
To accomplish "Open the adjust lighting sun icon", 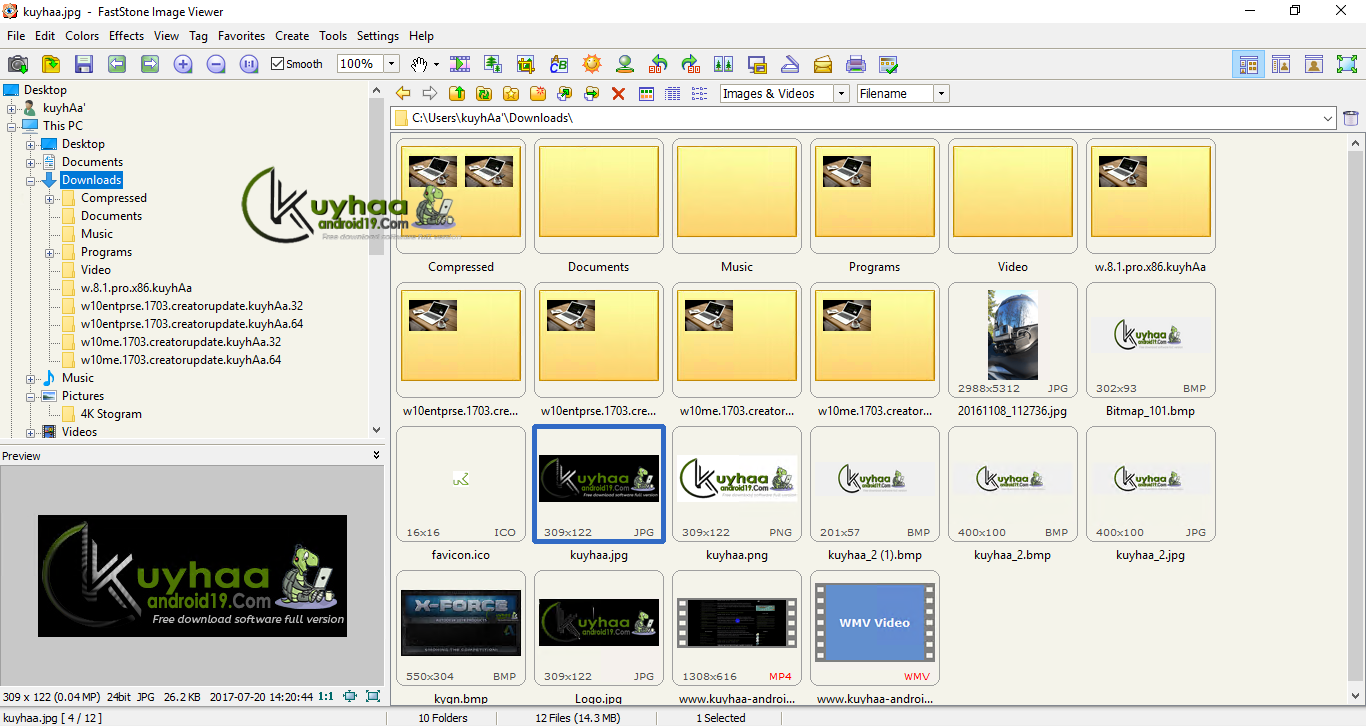I will [x=592, y=64].
